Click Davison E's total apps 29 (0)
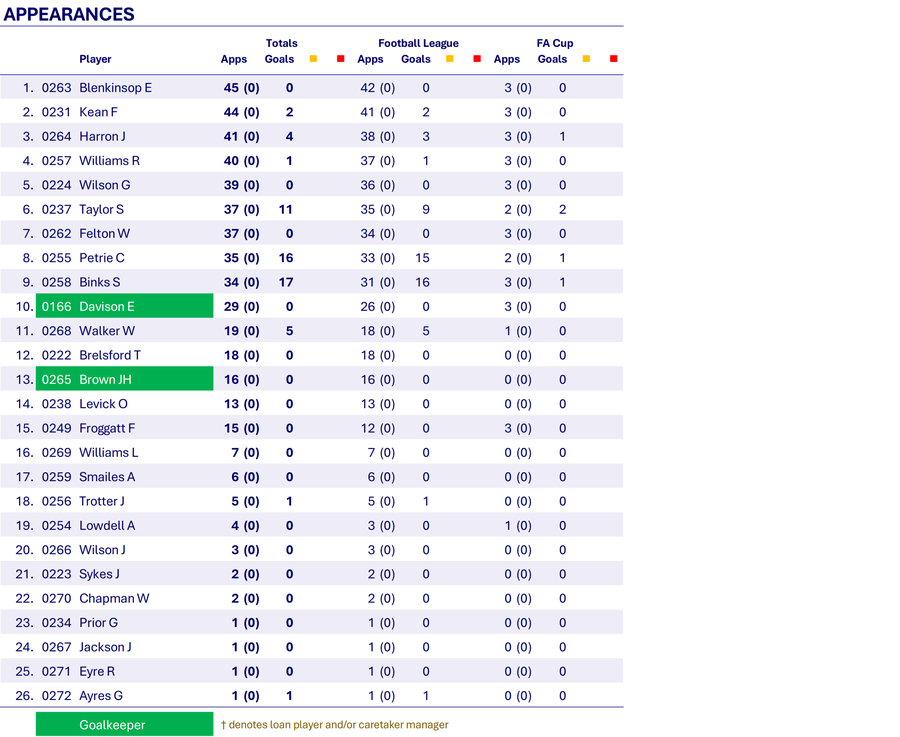900x737 pixels. click(242, 307)
